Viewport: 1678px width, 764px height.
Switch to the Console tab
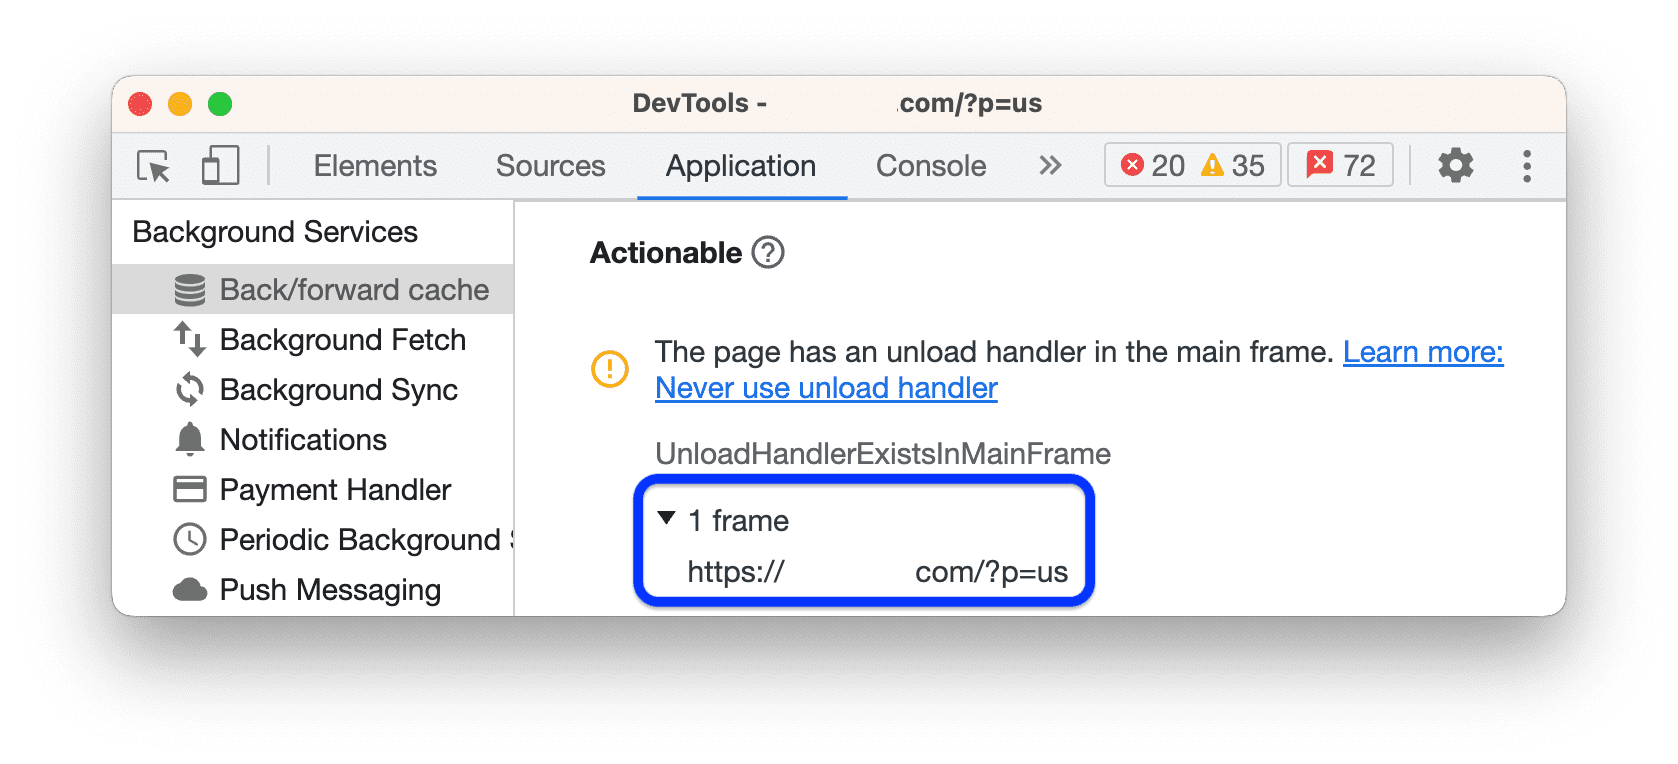930,166
